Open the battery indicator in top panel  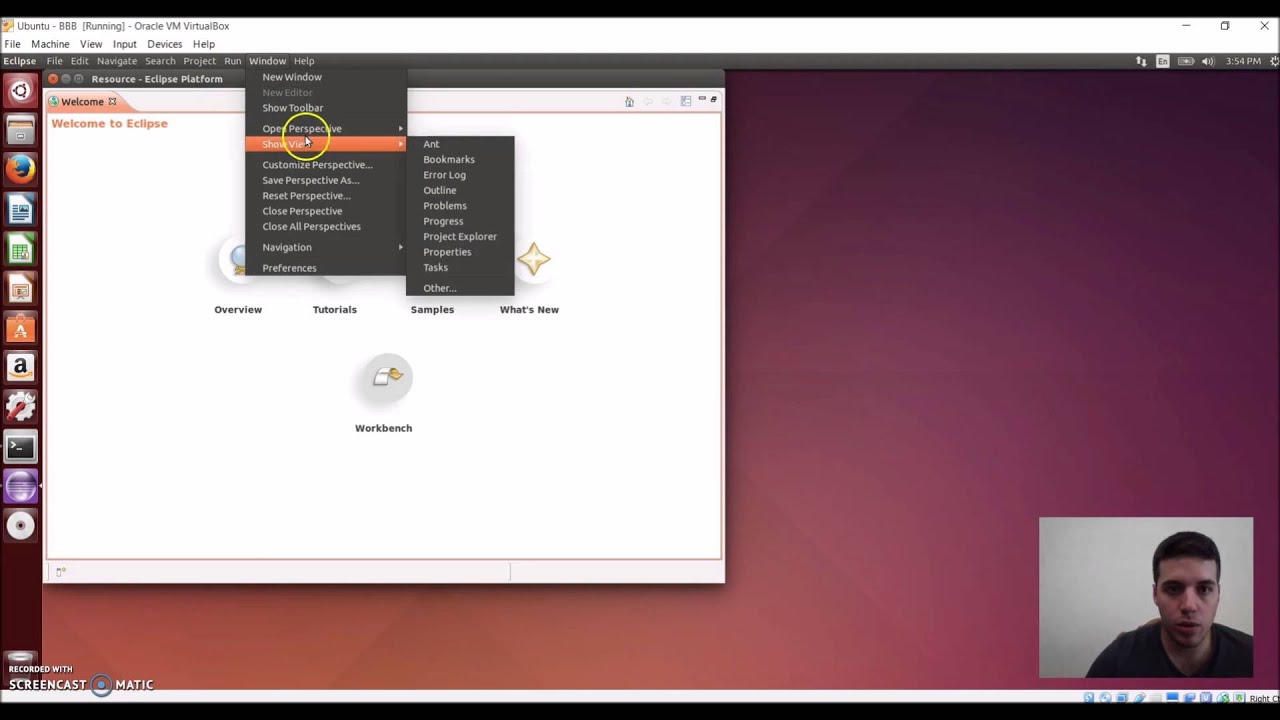[x=1186, y=61]
